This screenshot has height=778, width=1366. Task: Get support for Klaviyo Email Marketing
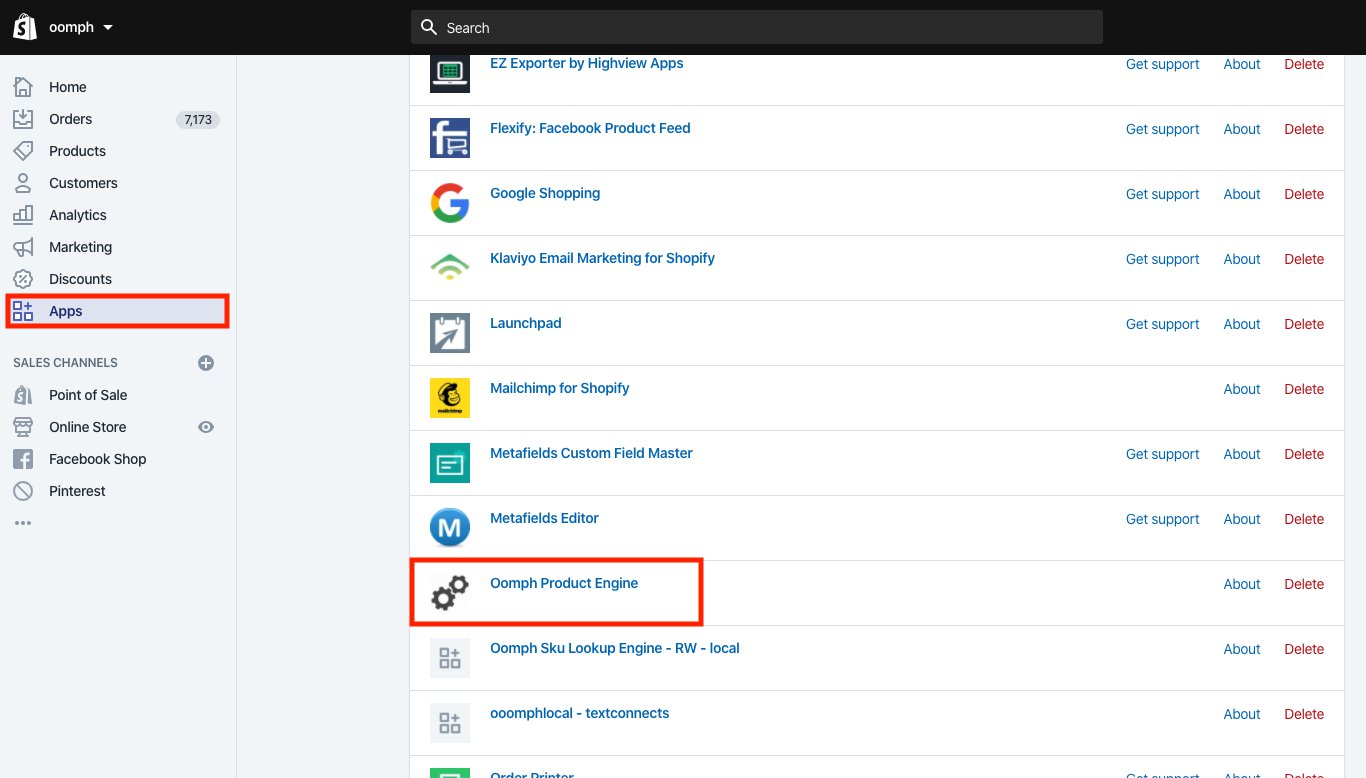tap(1162, 259)
